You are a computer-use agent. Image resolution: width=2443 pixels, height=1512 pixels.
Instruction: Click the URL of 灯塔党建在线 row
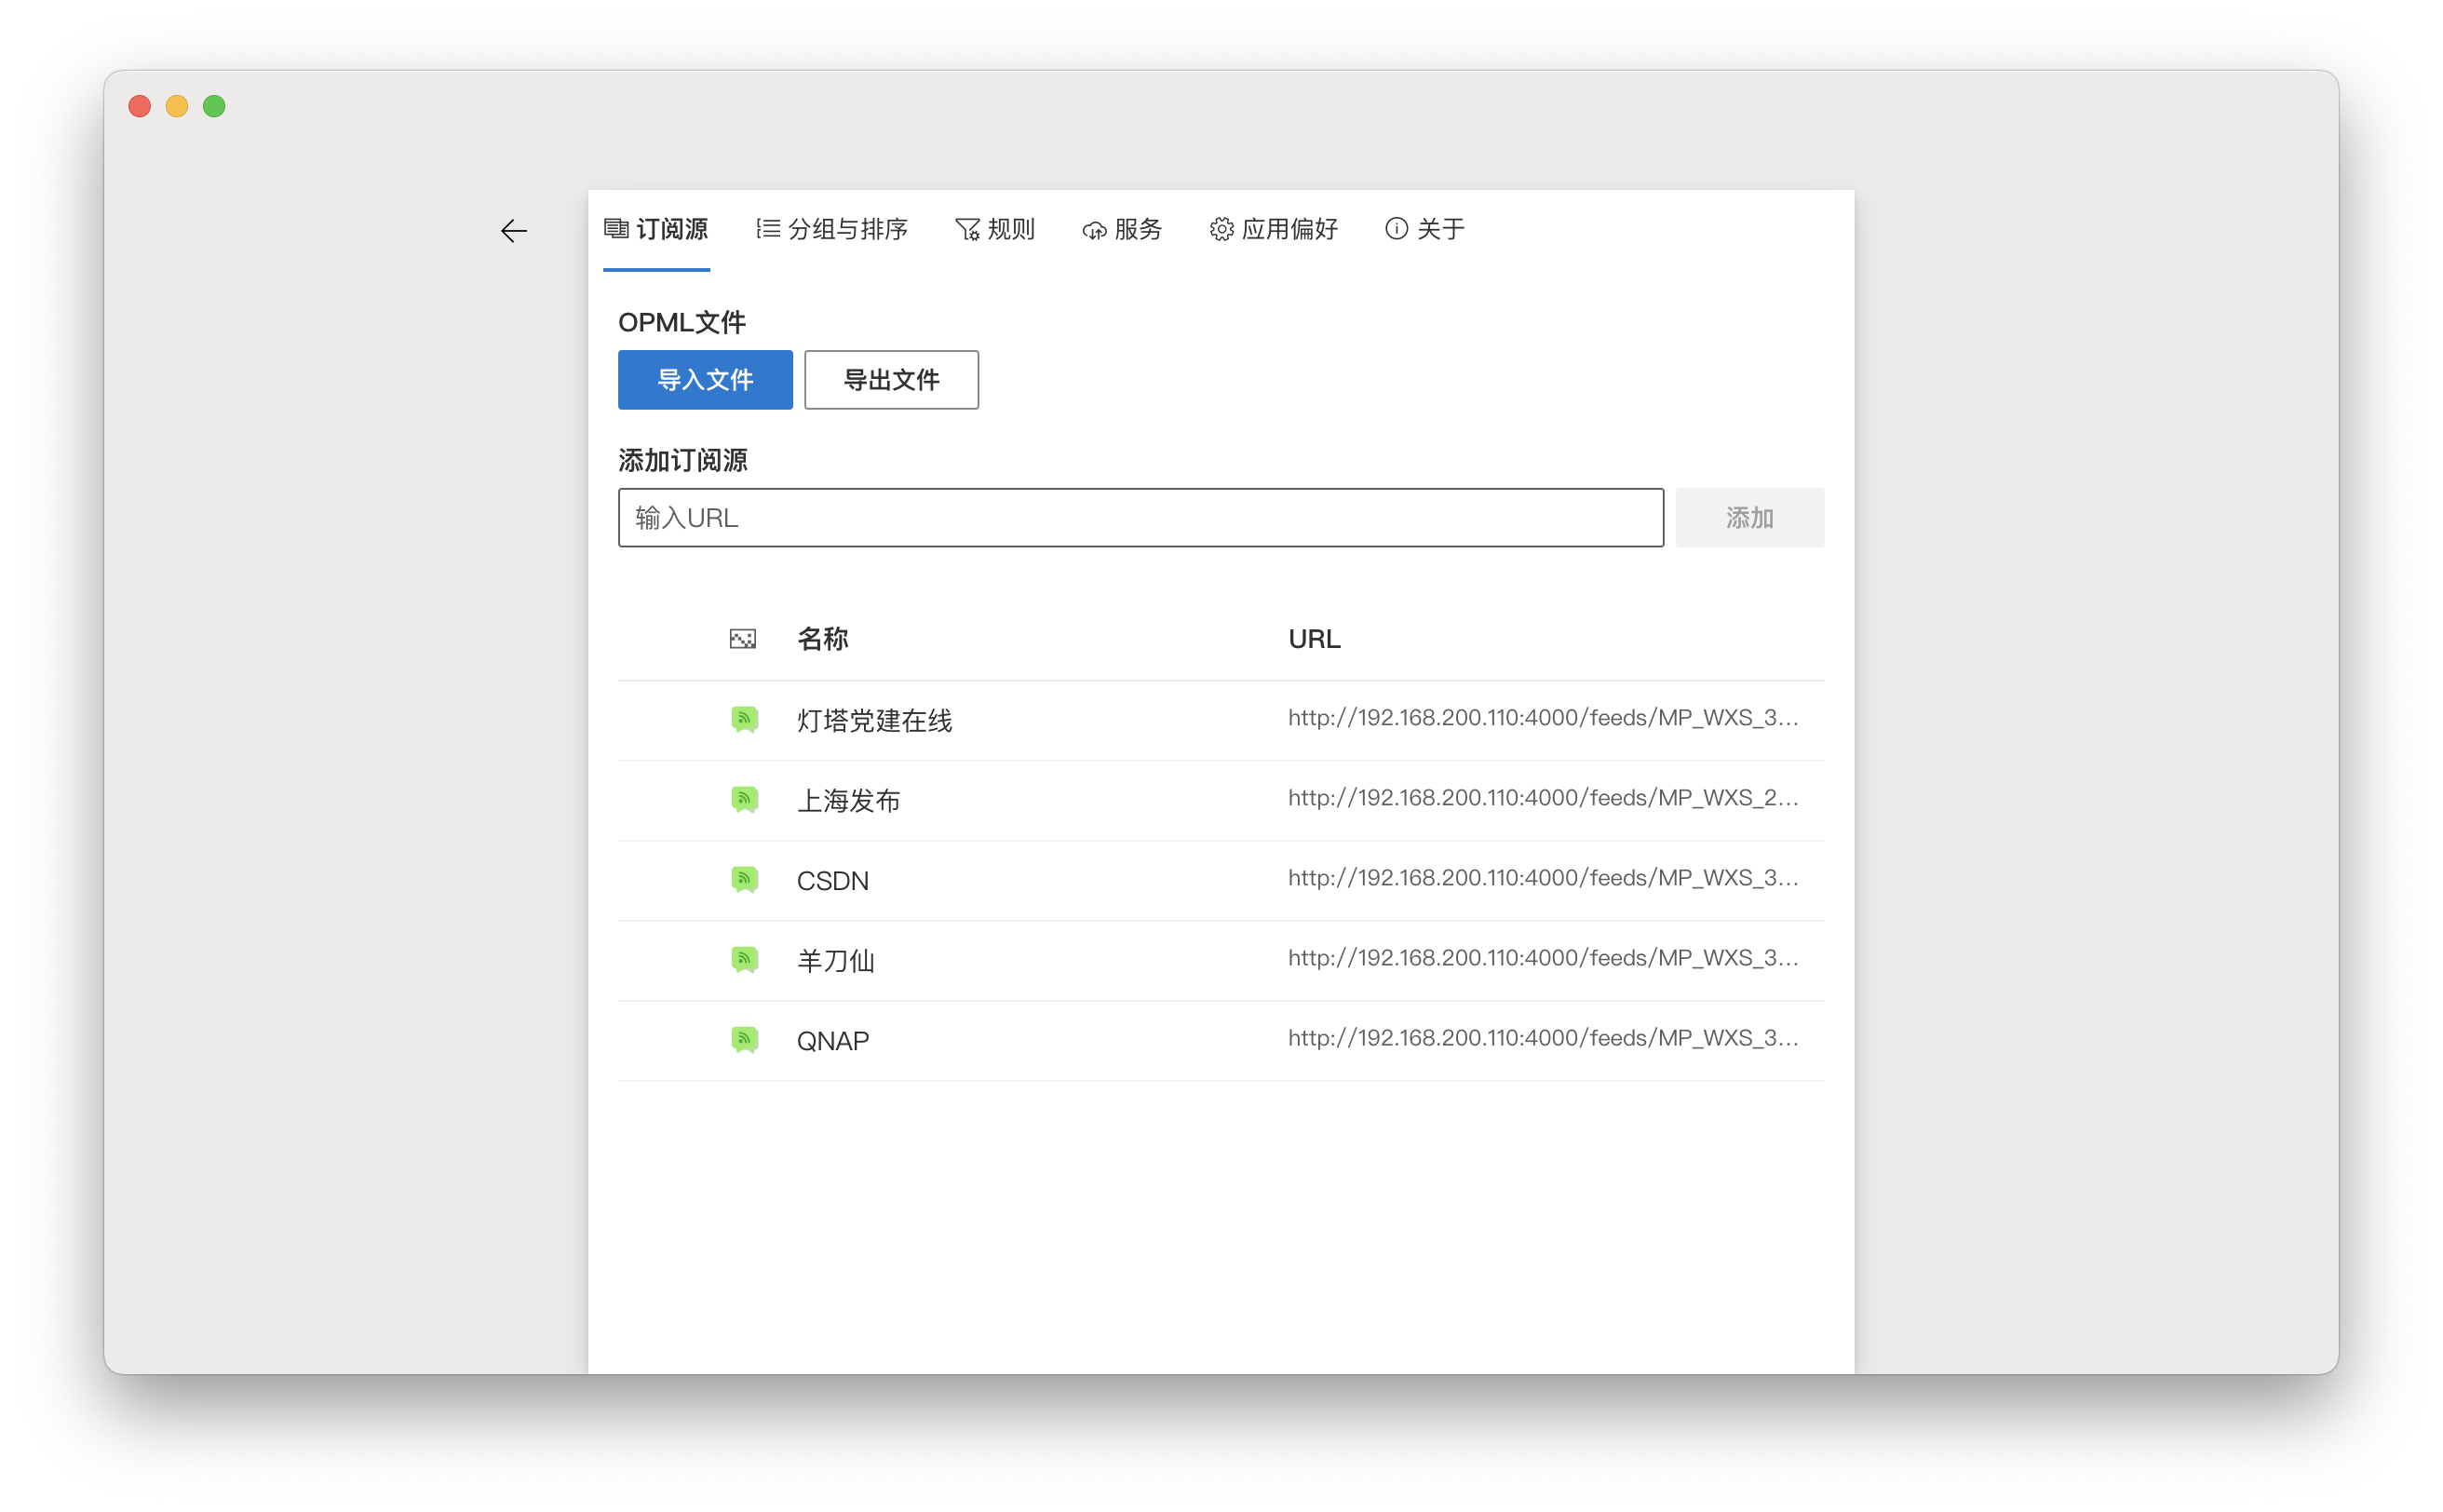(1542, 718)
